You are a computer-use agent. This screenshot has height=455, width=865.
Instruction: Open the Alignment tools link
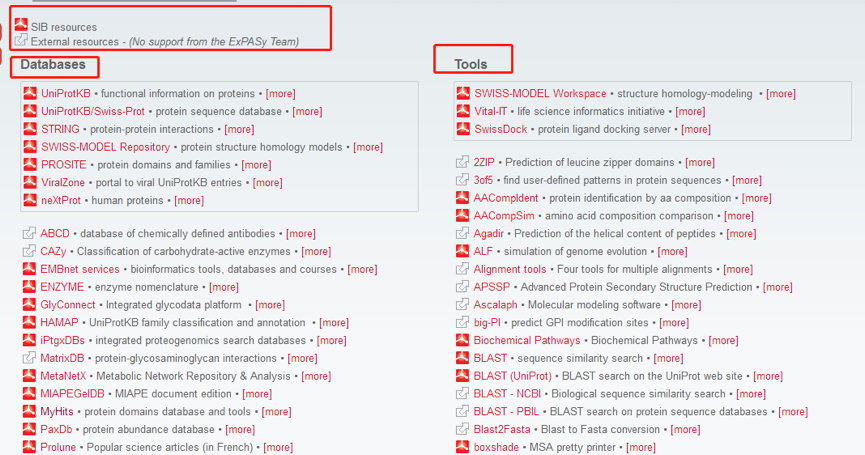[510, 269]
